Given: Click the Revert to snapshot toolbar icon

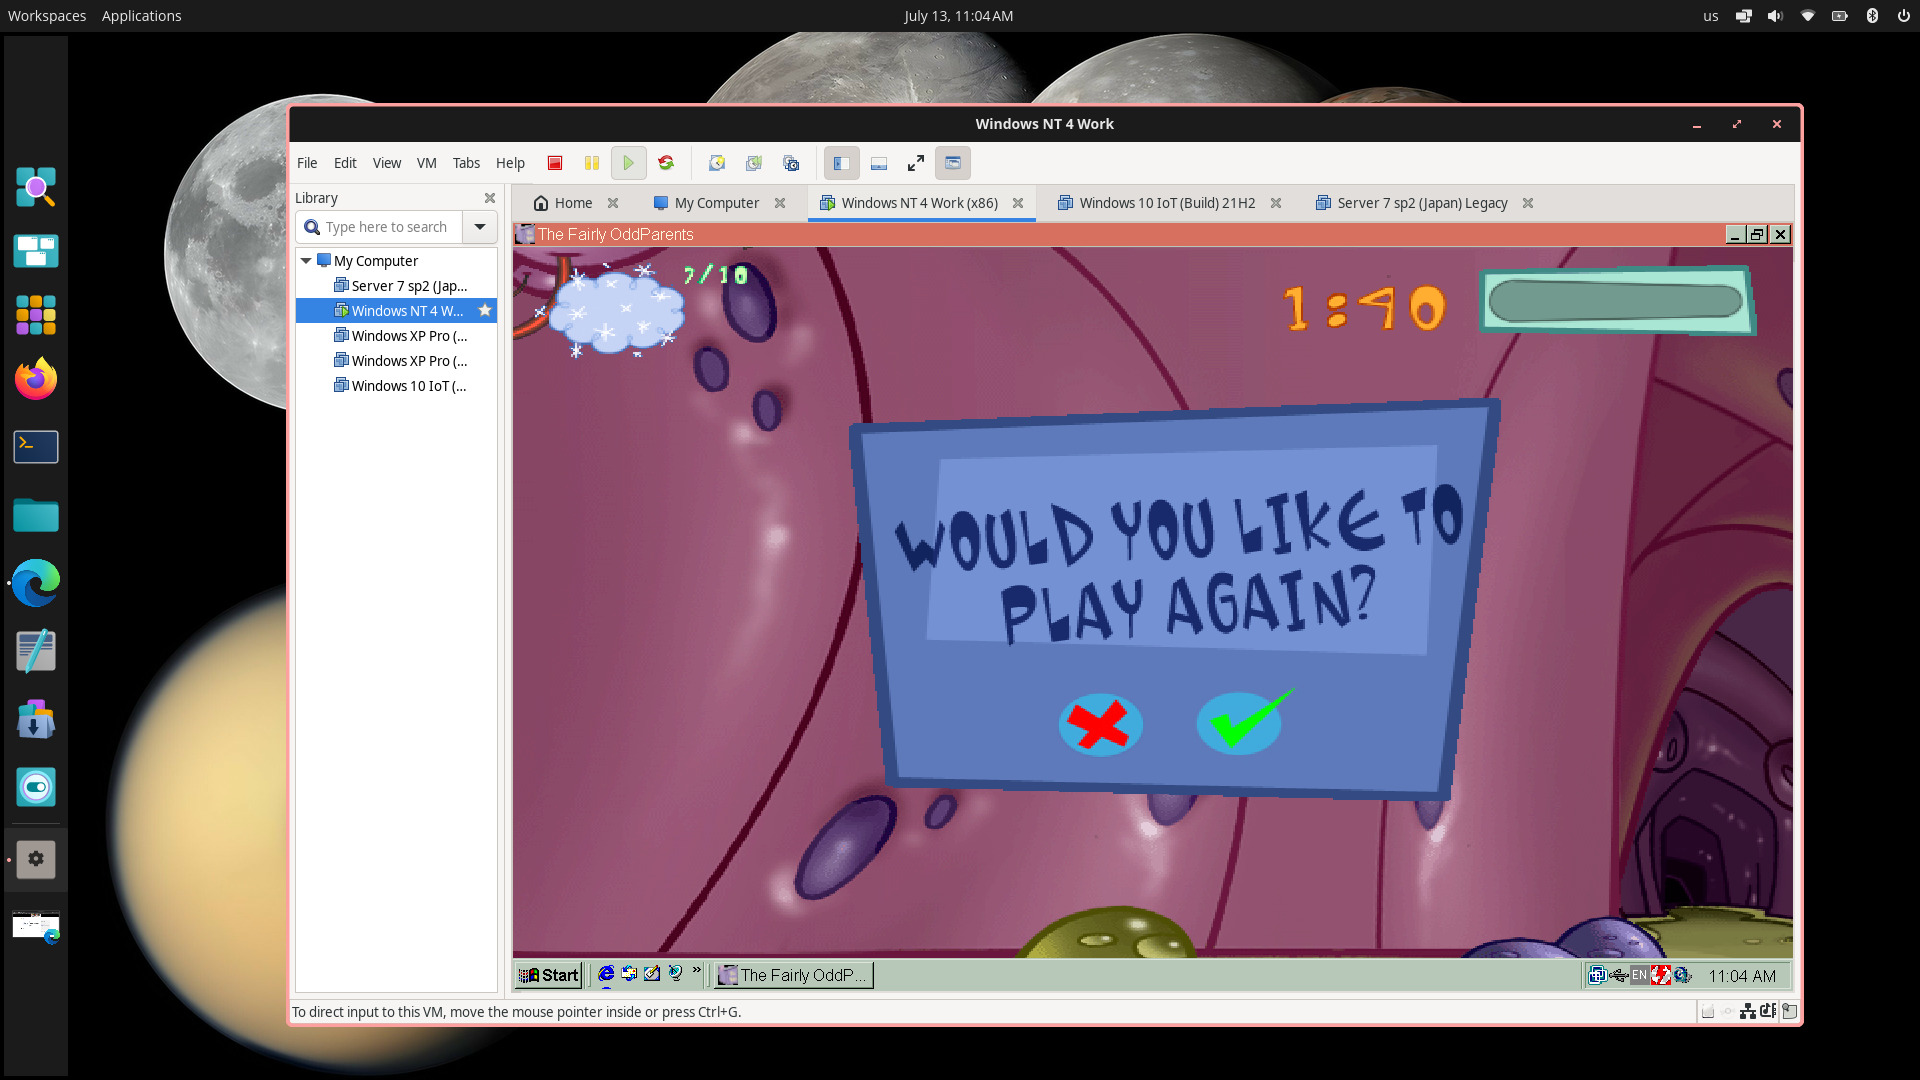Looking at the screenshot, I should (x=754, y=163).
